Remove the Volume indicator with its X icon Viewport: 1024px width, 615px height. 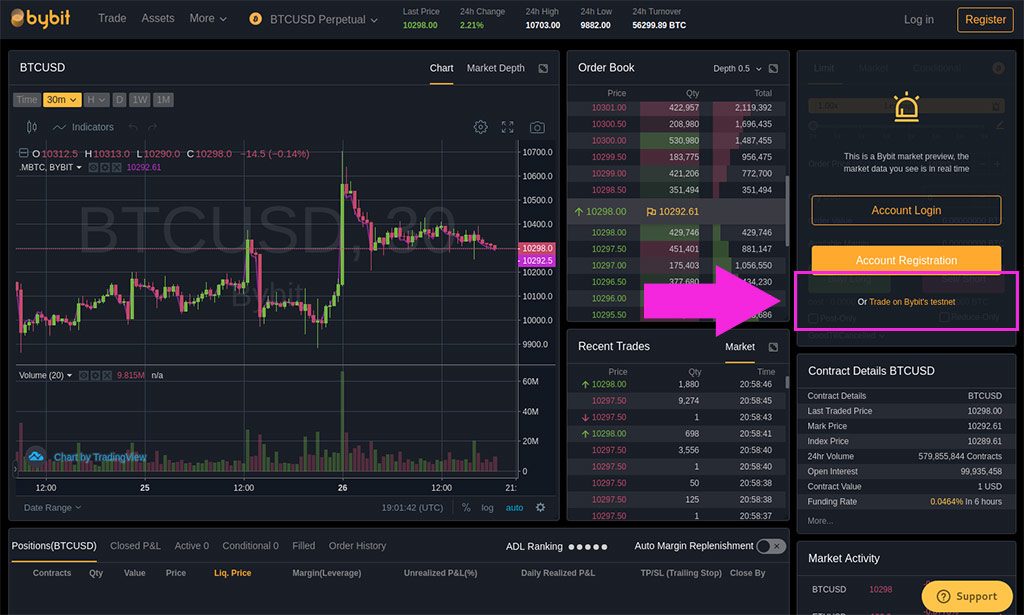click(106, 375)
